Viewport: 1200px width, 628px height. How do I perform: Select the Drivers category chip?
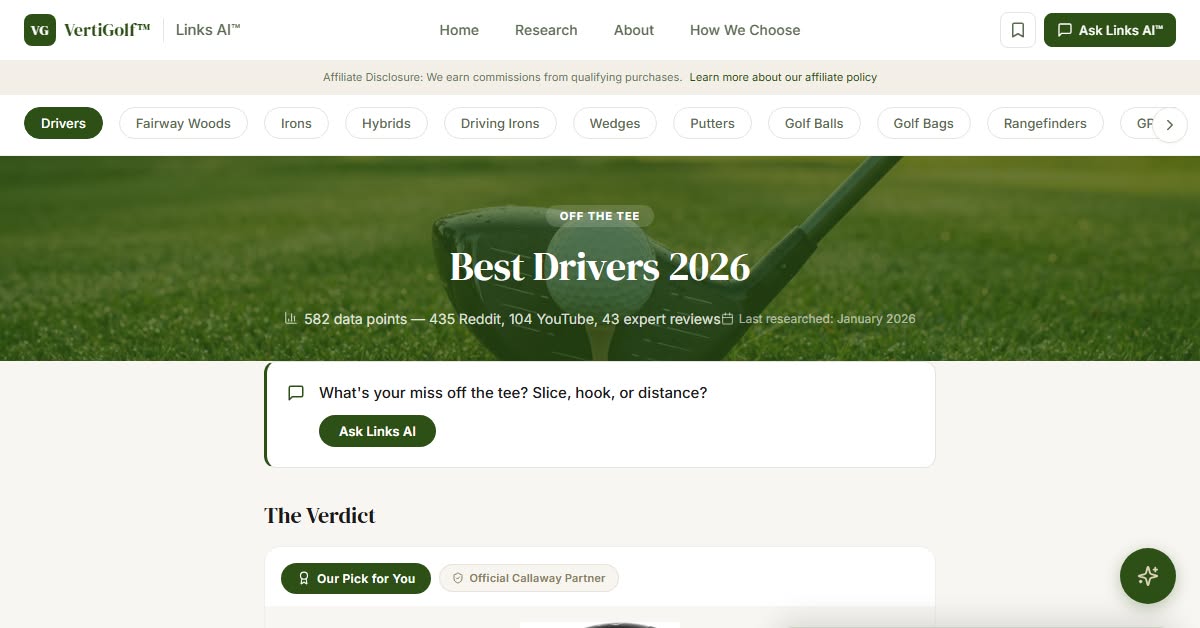63,123
